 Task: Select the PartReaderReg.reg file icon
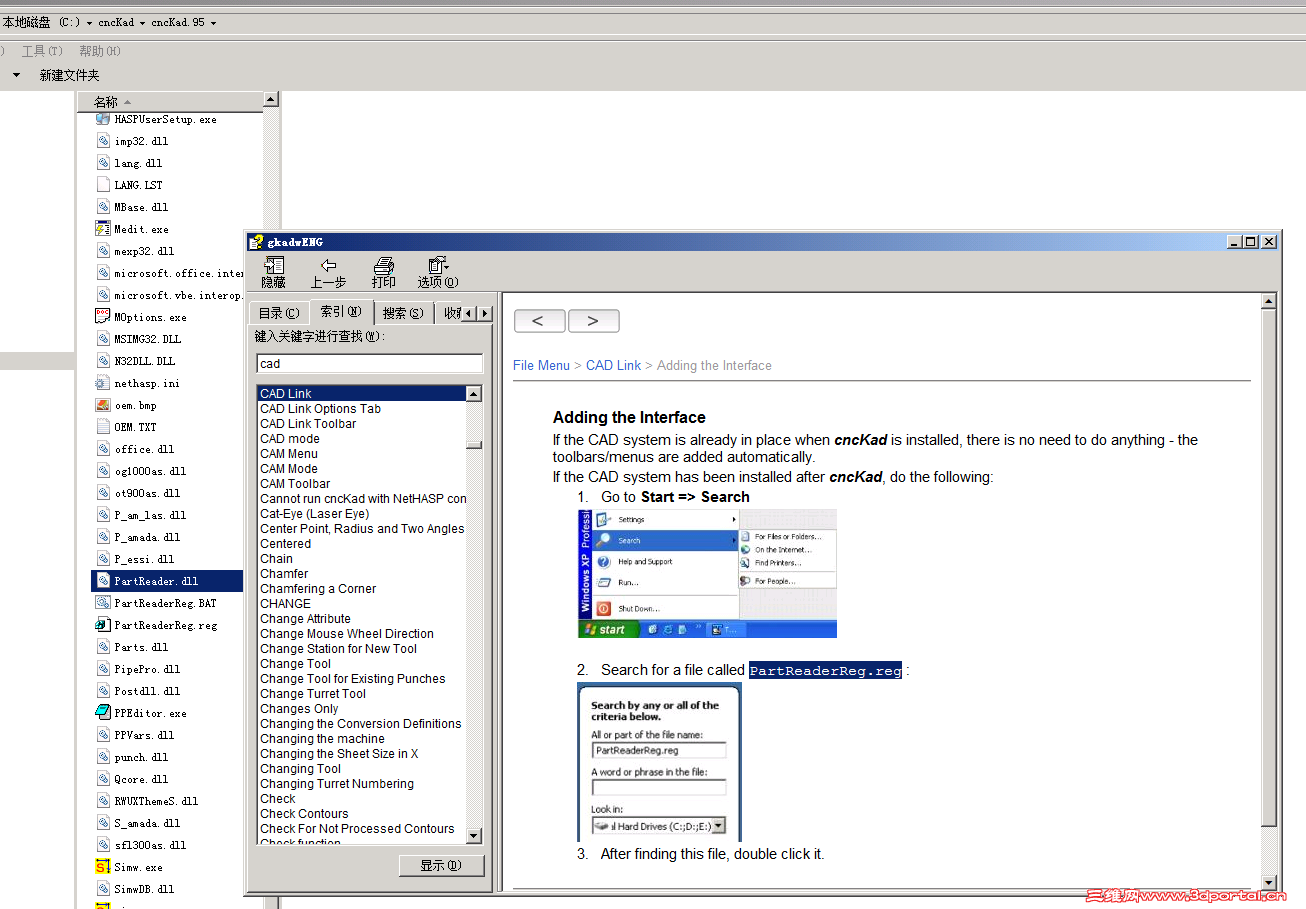tap(103, 625)
